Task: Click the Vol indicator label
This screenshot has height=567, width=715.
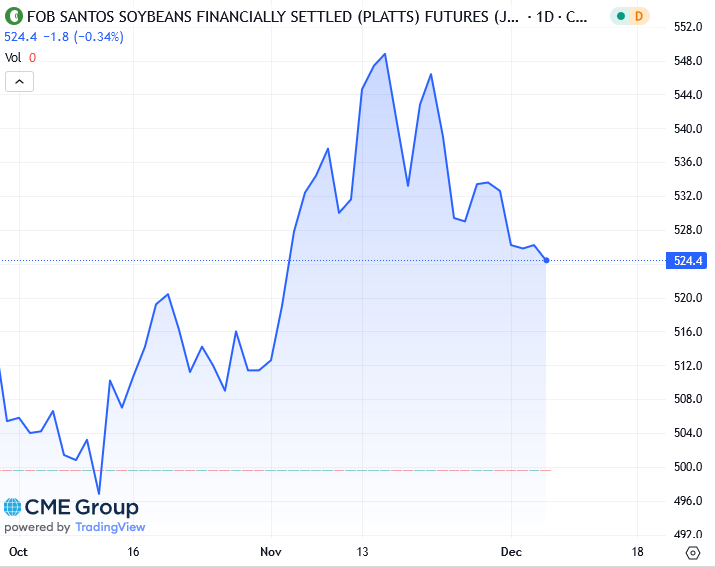Action: 13,58
